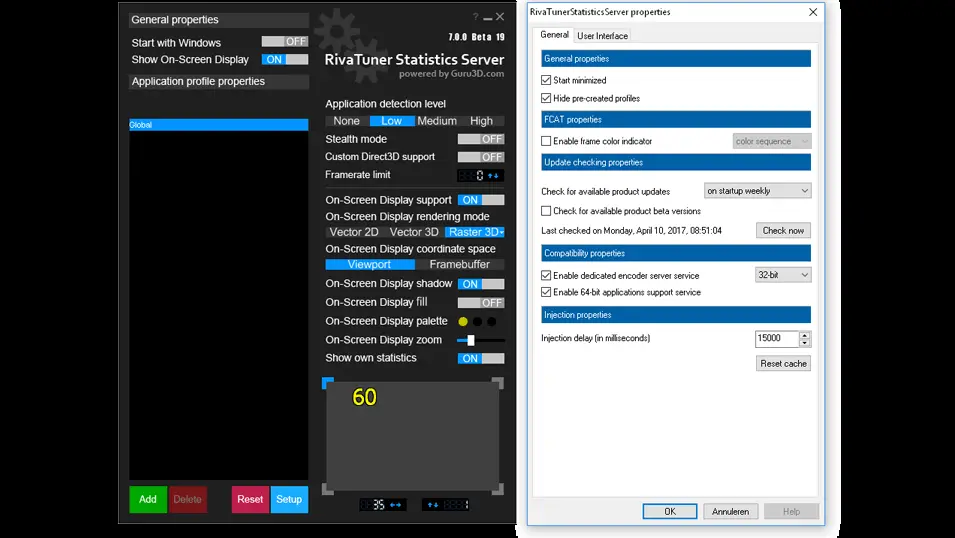Click injection delay increase spinner arrow
Viewport: 955px width, 538px height.
[x=805, y=335]
